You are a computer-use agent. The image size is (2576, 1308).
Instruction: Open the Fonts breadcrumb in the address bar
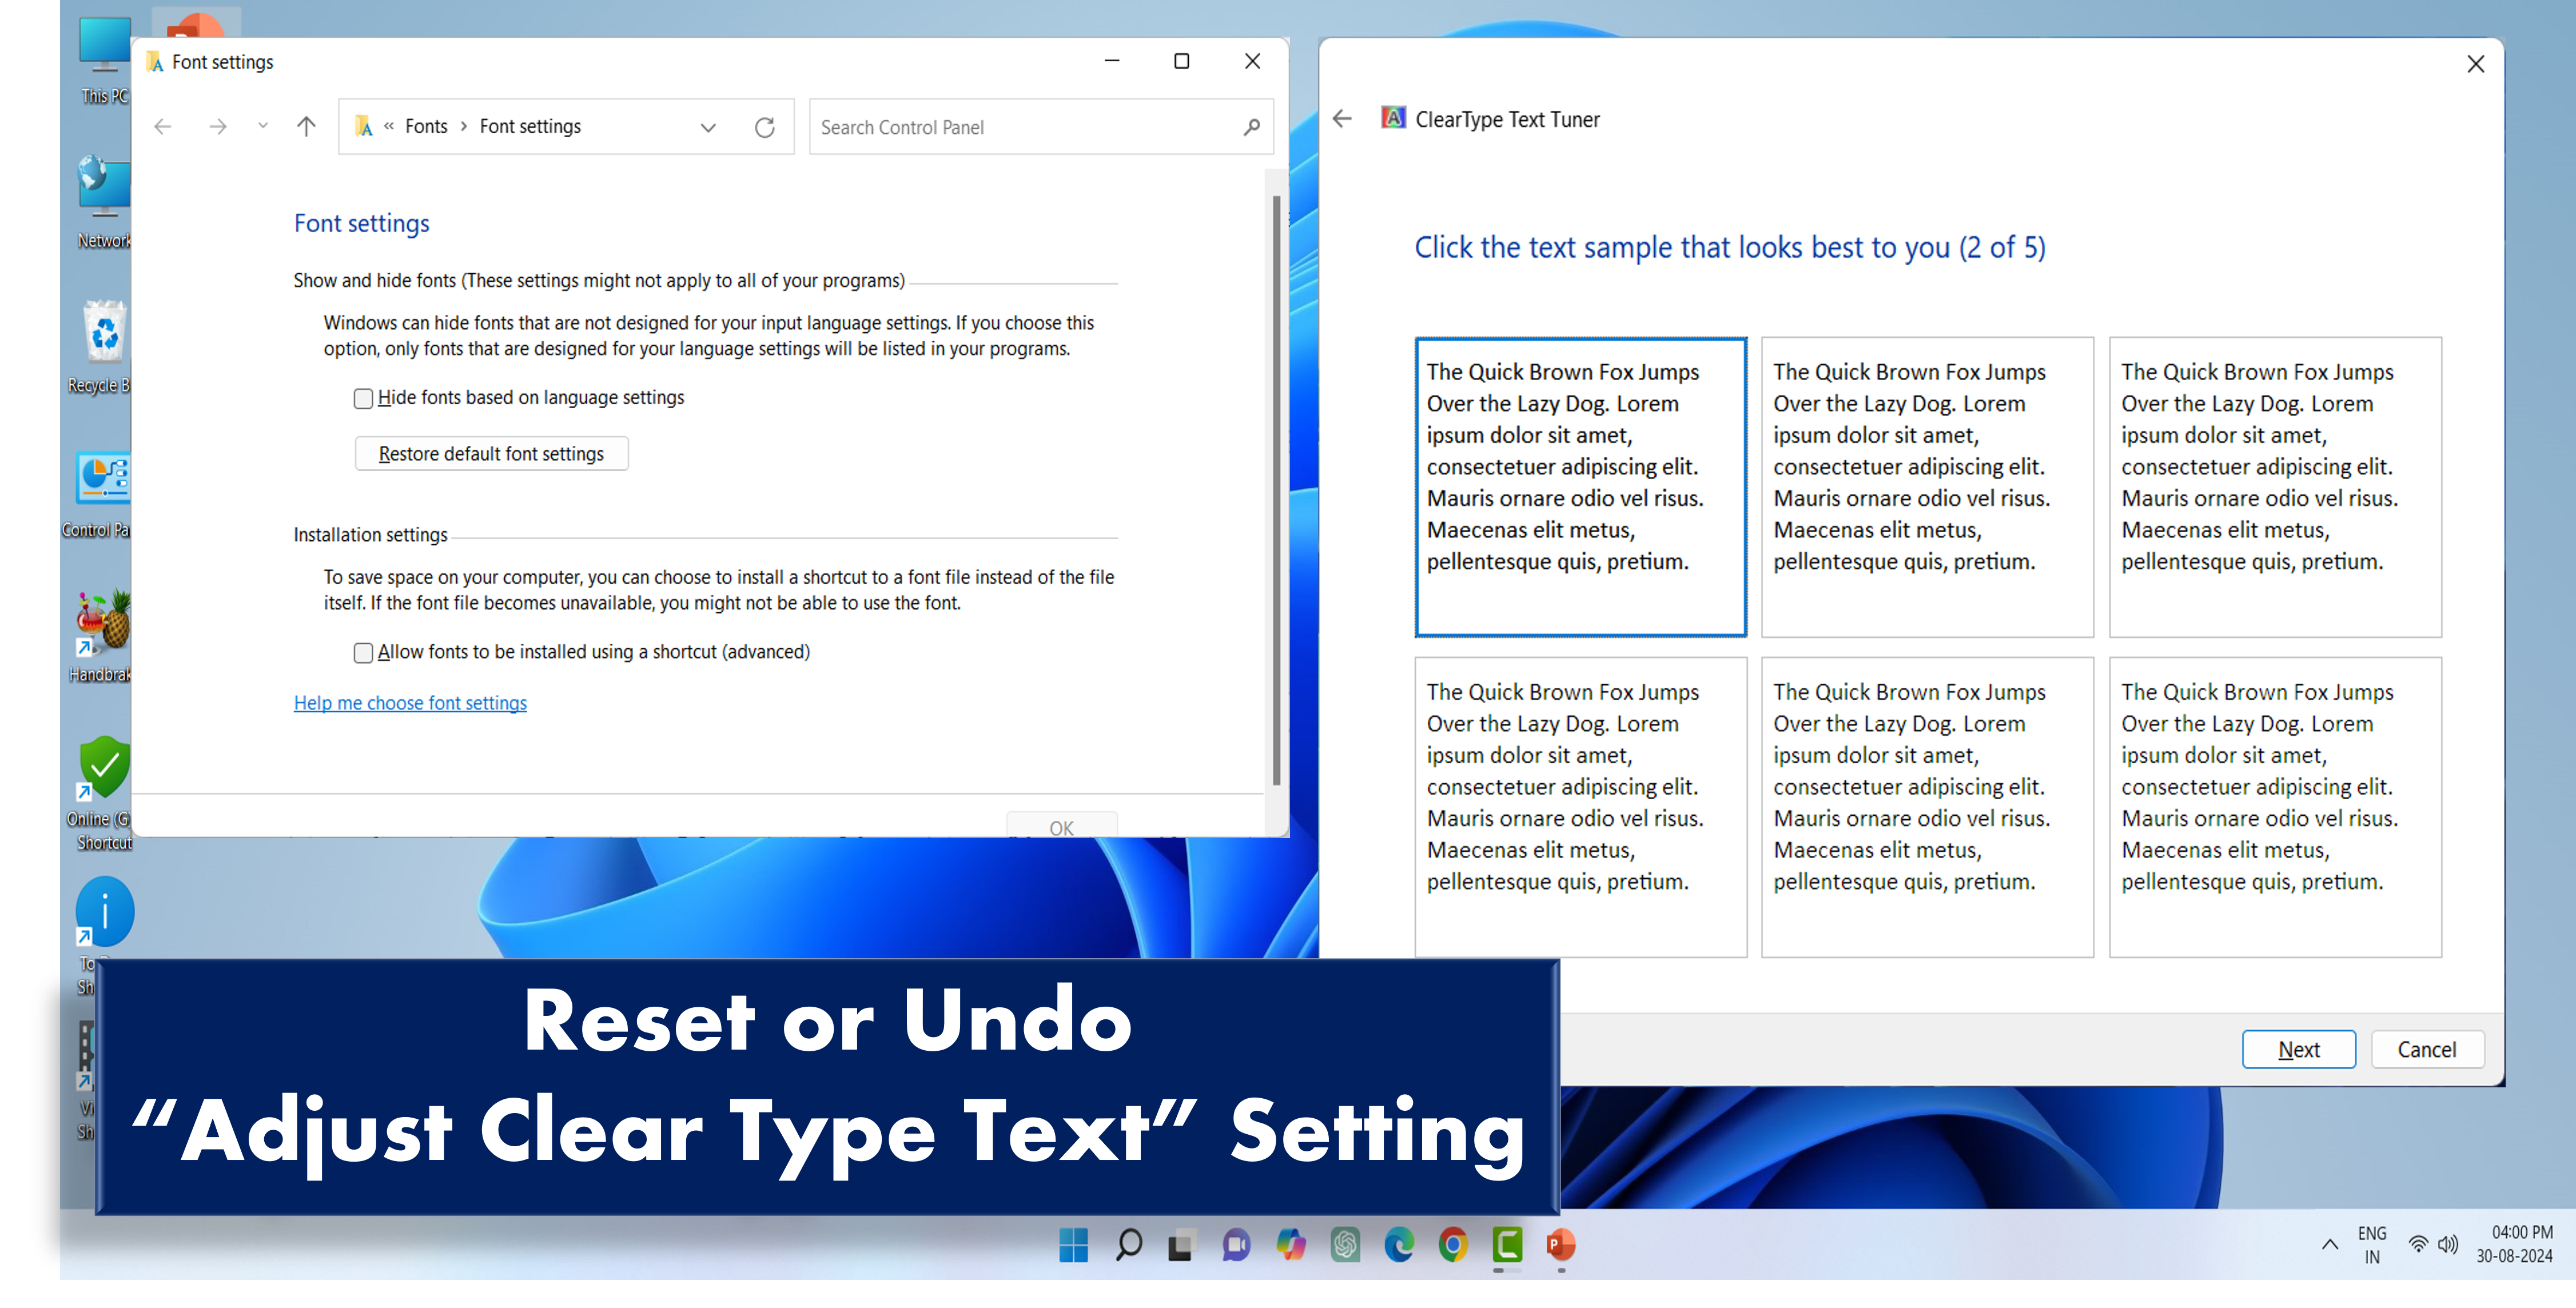pos(426,127)
